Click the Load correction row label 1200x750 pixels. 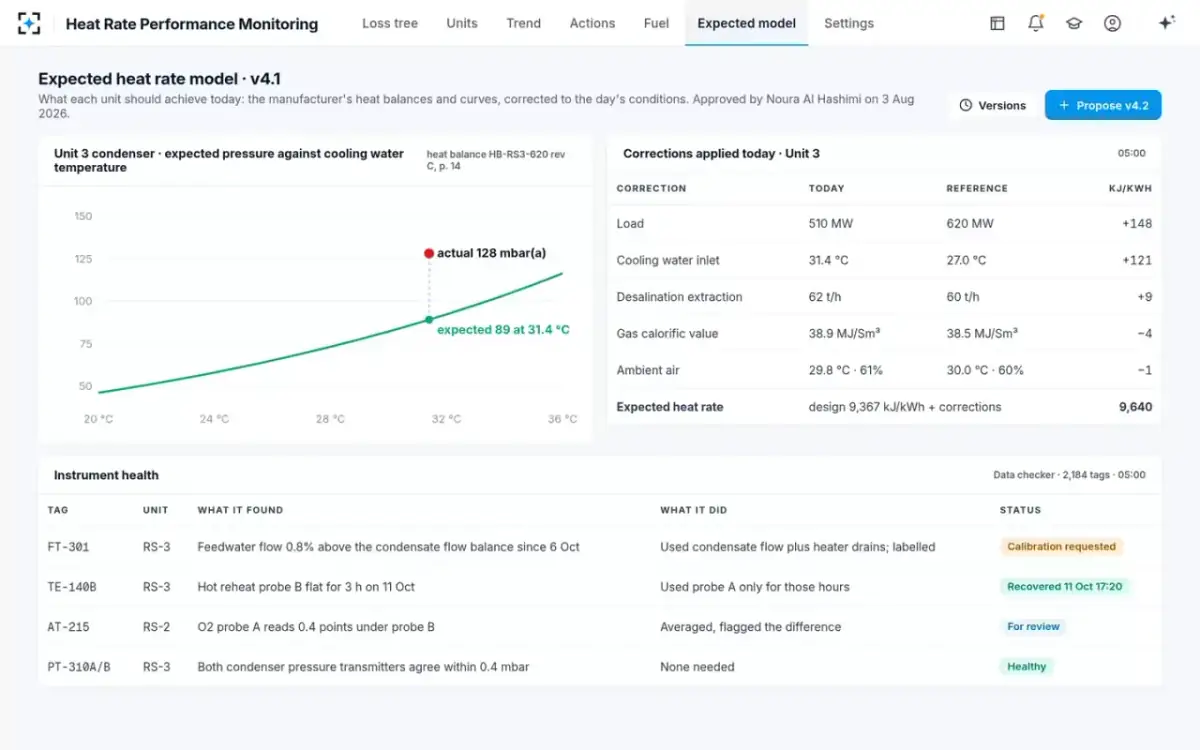pyautogui.click(x=630, y=224)
